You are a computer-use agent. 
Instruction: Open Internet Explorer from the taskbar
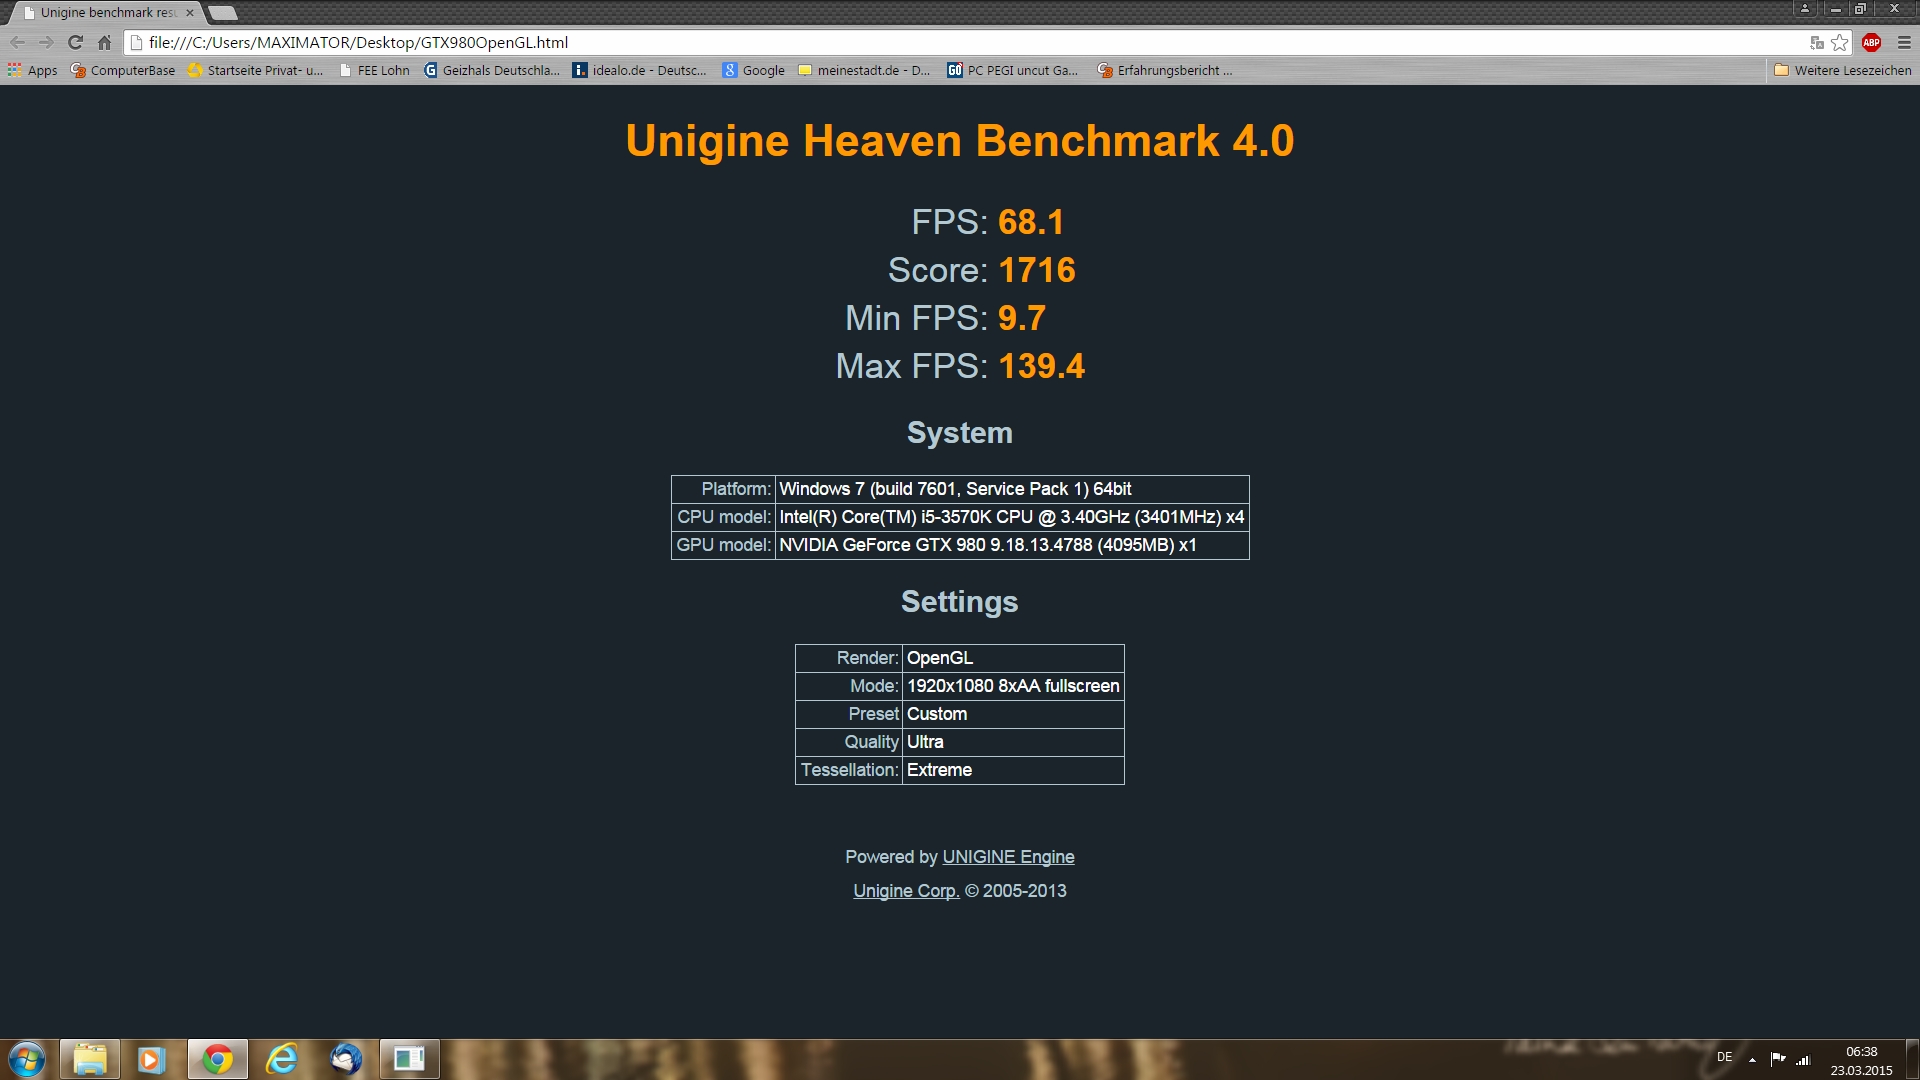[282, 1059]
